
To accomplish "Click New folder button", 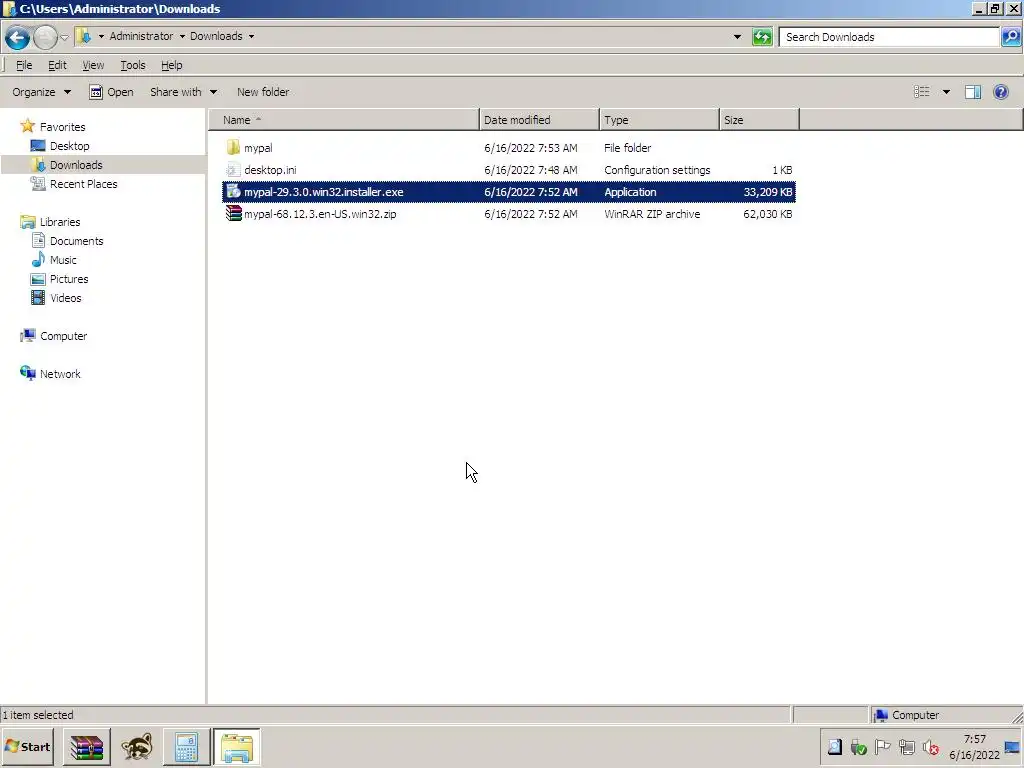I will click(263, 92).
